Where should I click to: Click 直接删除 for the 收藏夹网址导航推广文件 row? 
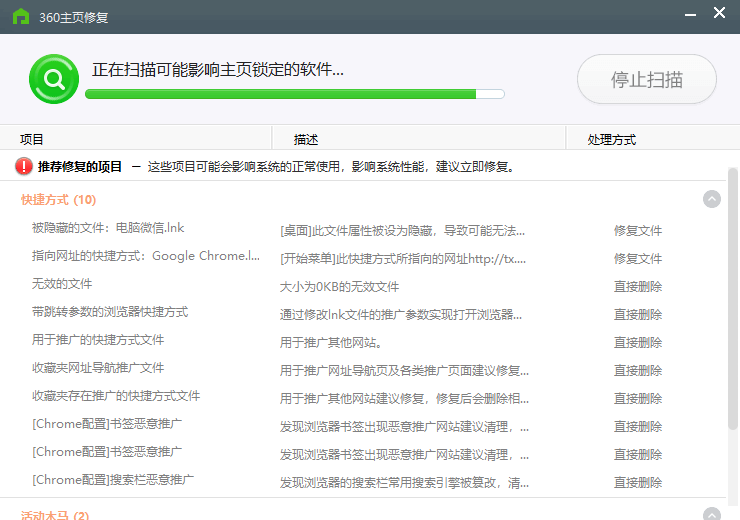(638, 370)
